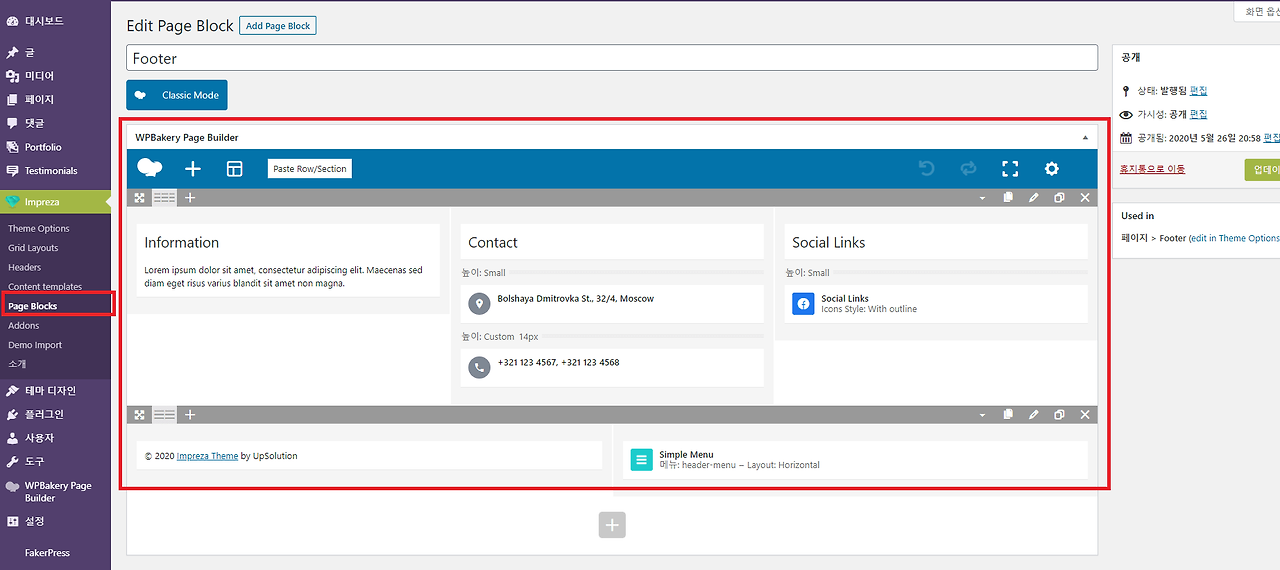1280x570 pixels.
Task: Change column layout of the copyright row
Action: pos(164,415)
